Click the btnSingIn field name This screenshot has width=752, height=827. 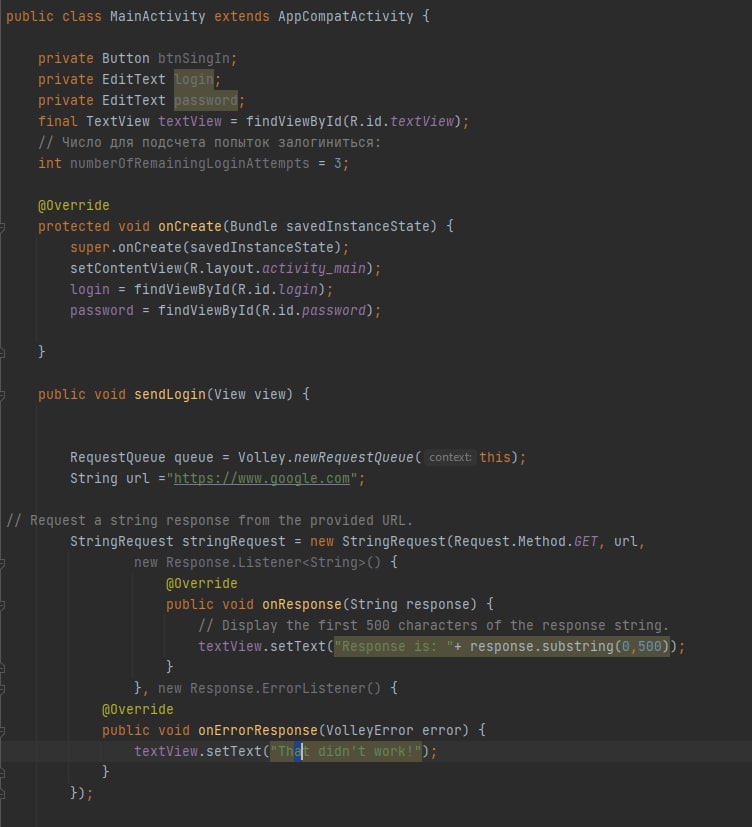point(194,59)
